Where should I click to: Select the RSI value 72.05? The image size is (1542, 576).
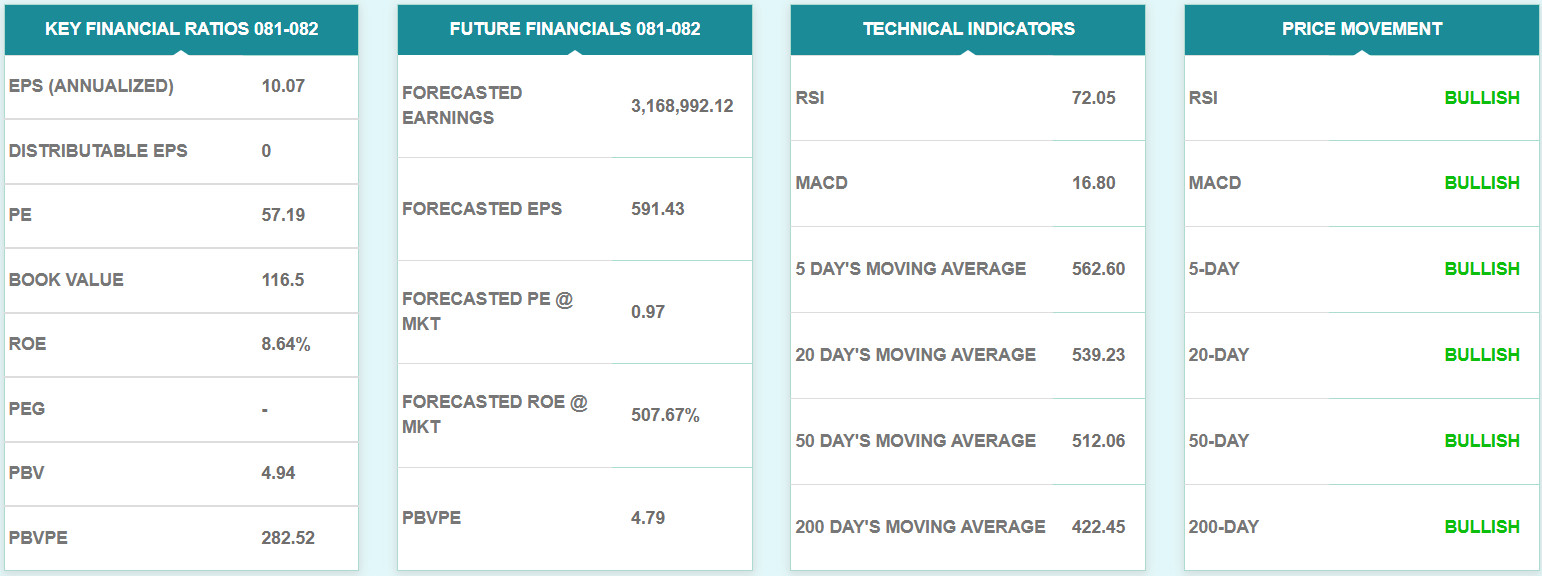tap(1093, 98)
